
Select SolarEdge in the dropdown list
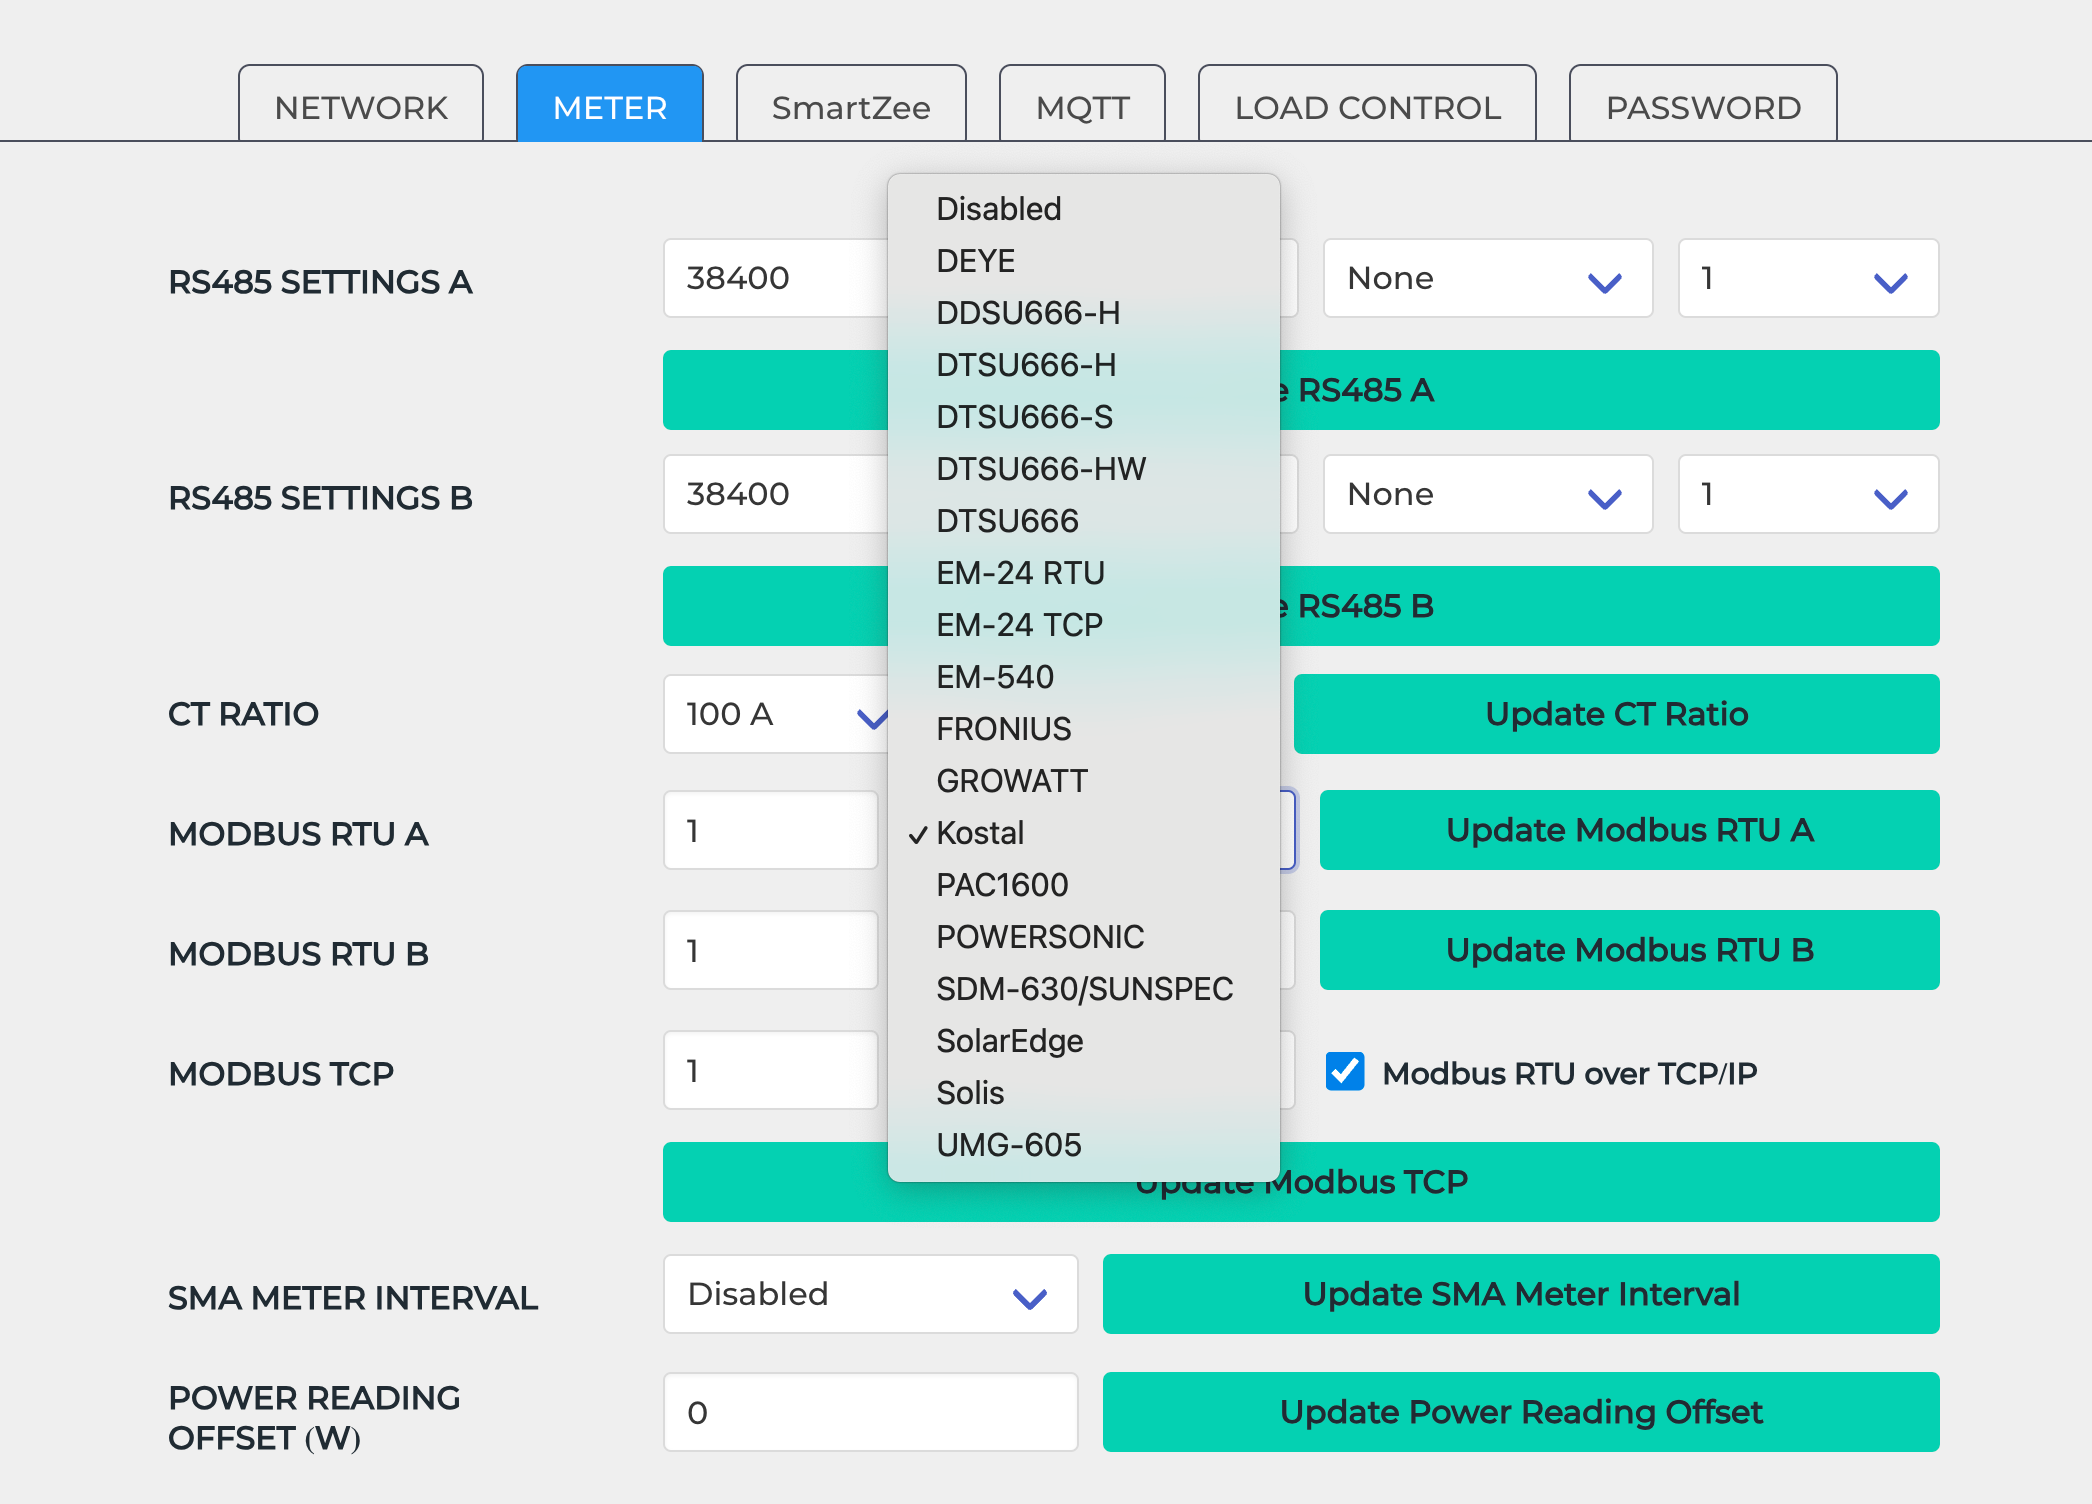click(1009, 1041)
